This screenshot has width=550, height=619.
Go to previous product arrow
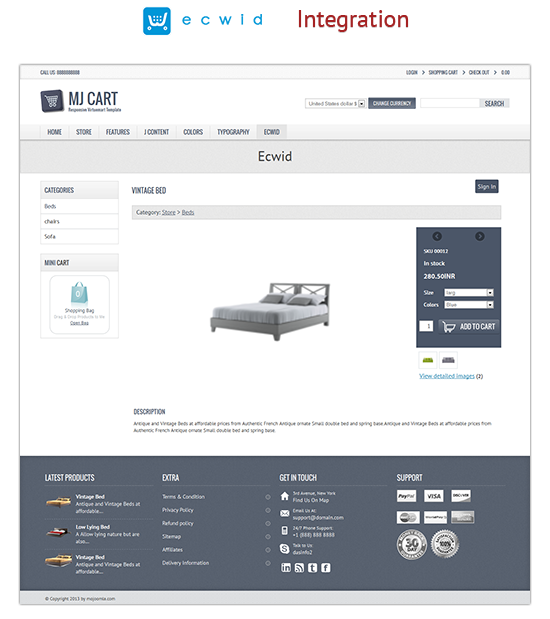pyautogui.click(x=437, y=236)
